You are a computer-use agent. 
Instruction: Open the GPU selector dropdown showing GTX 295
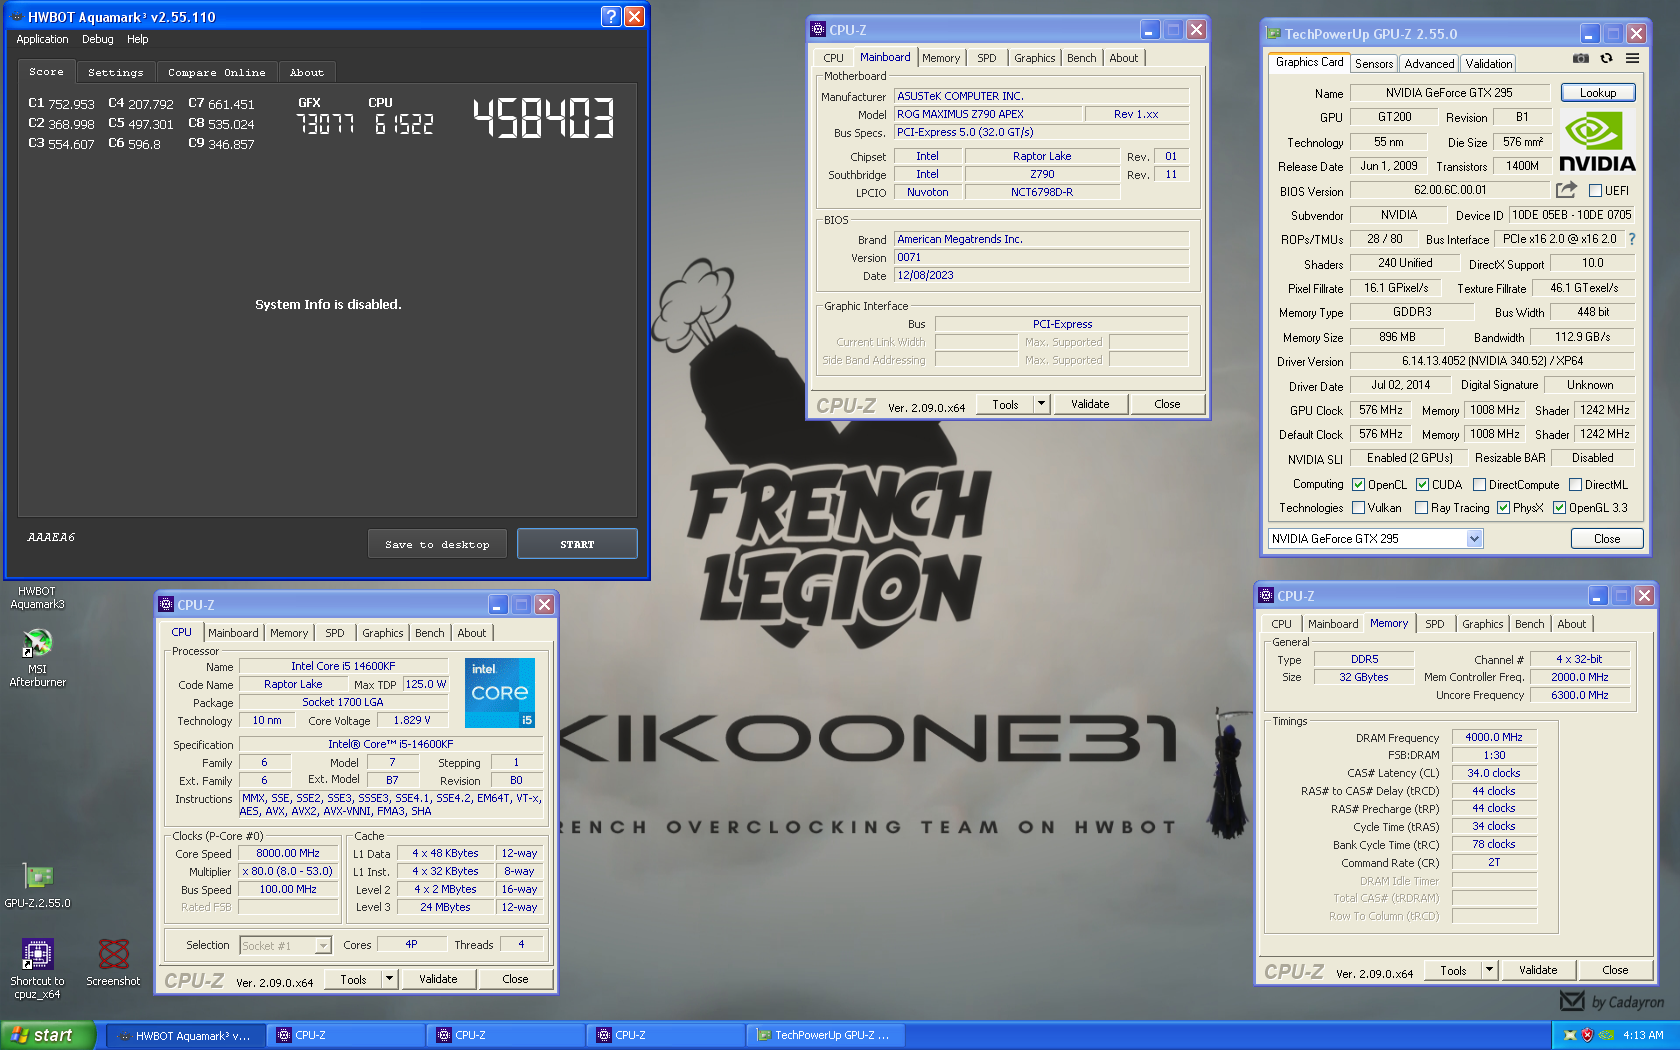tap(1374, 539)
